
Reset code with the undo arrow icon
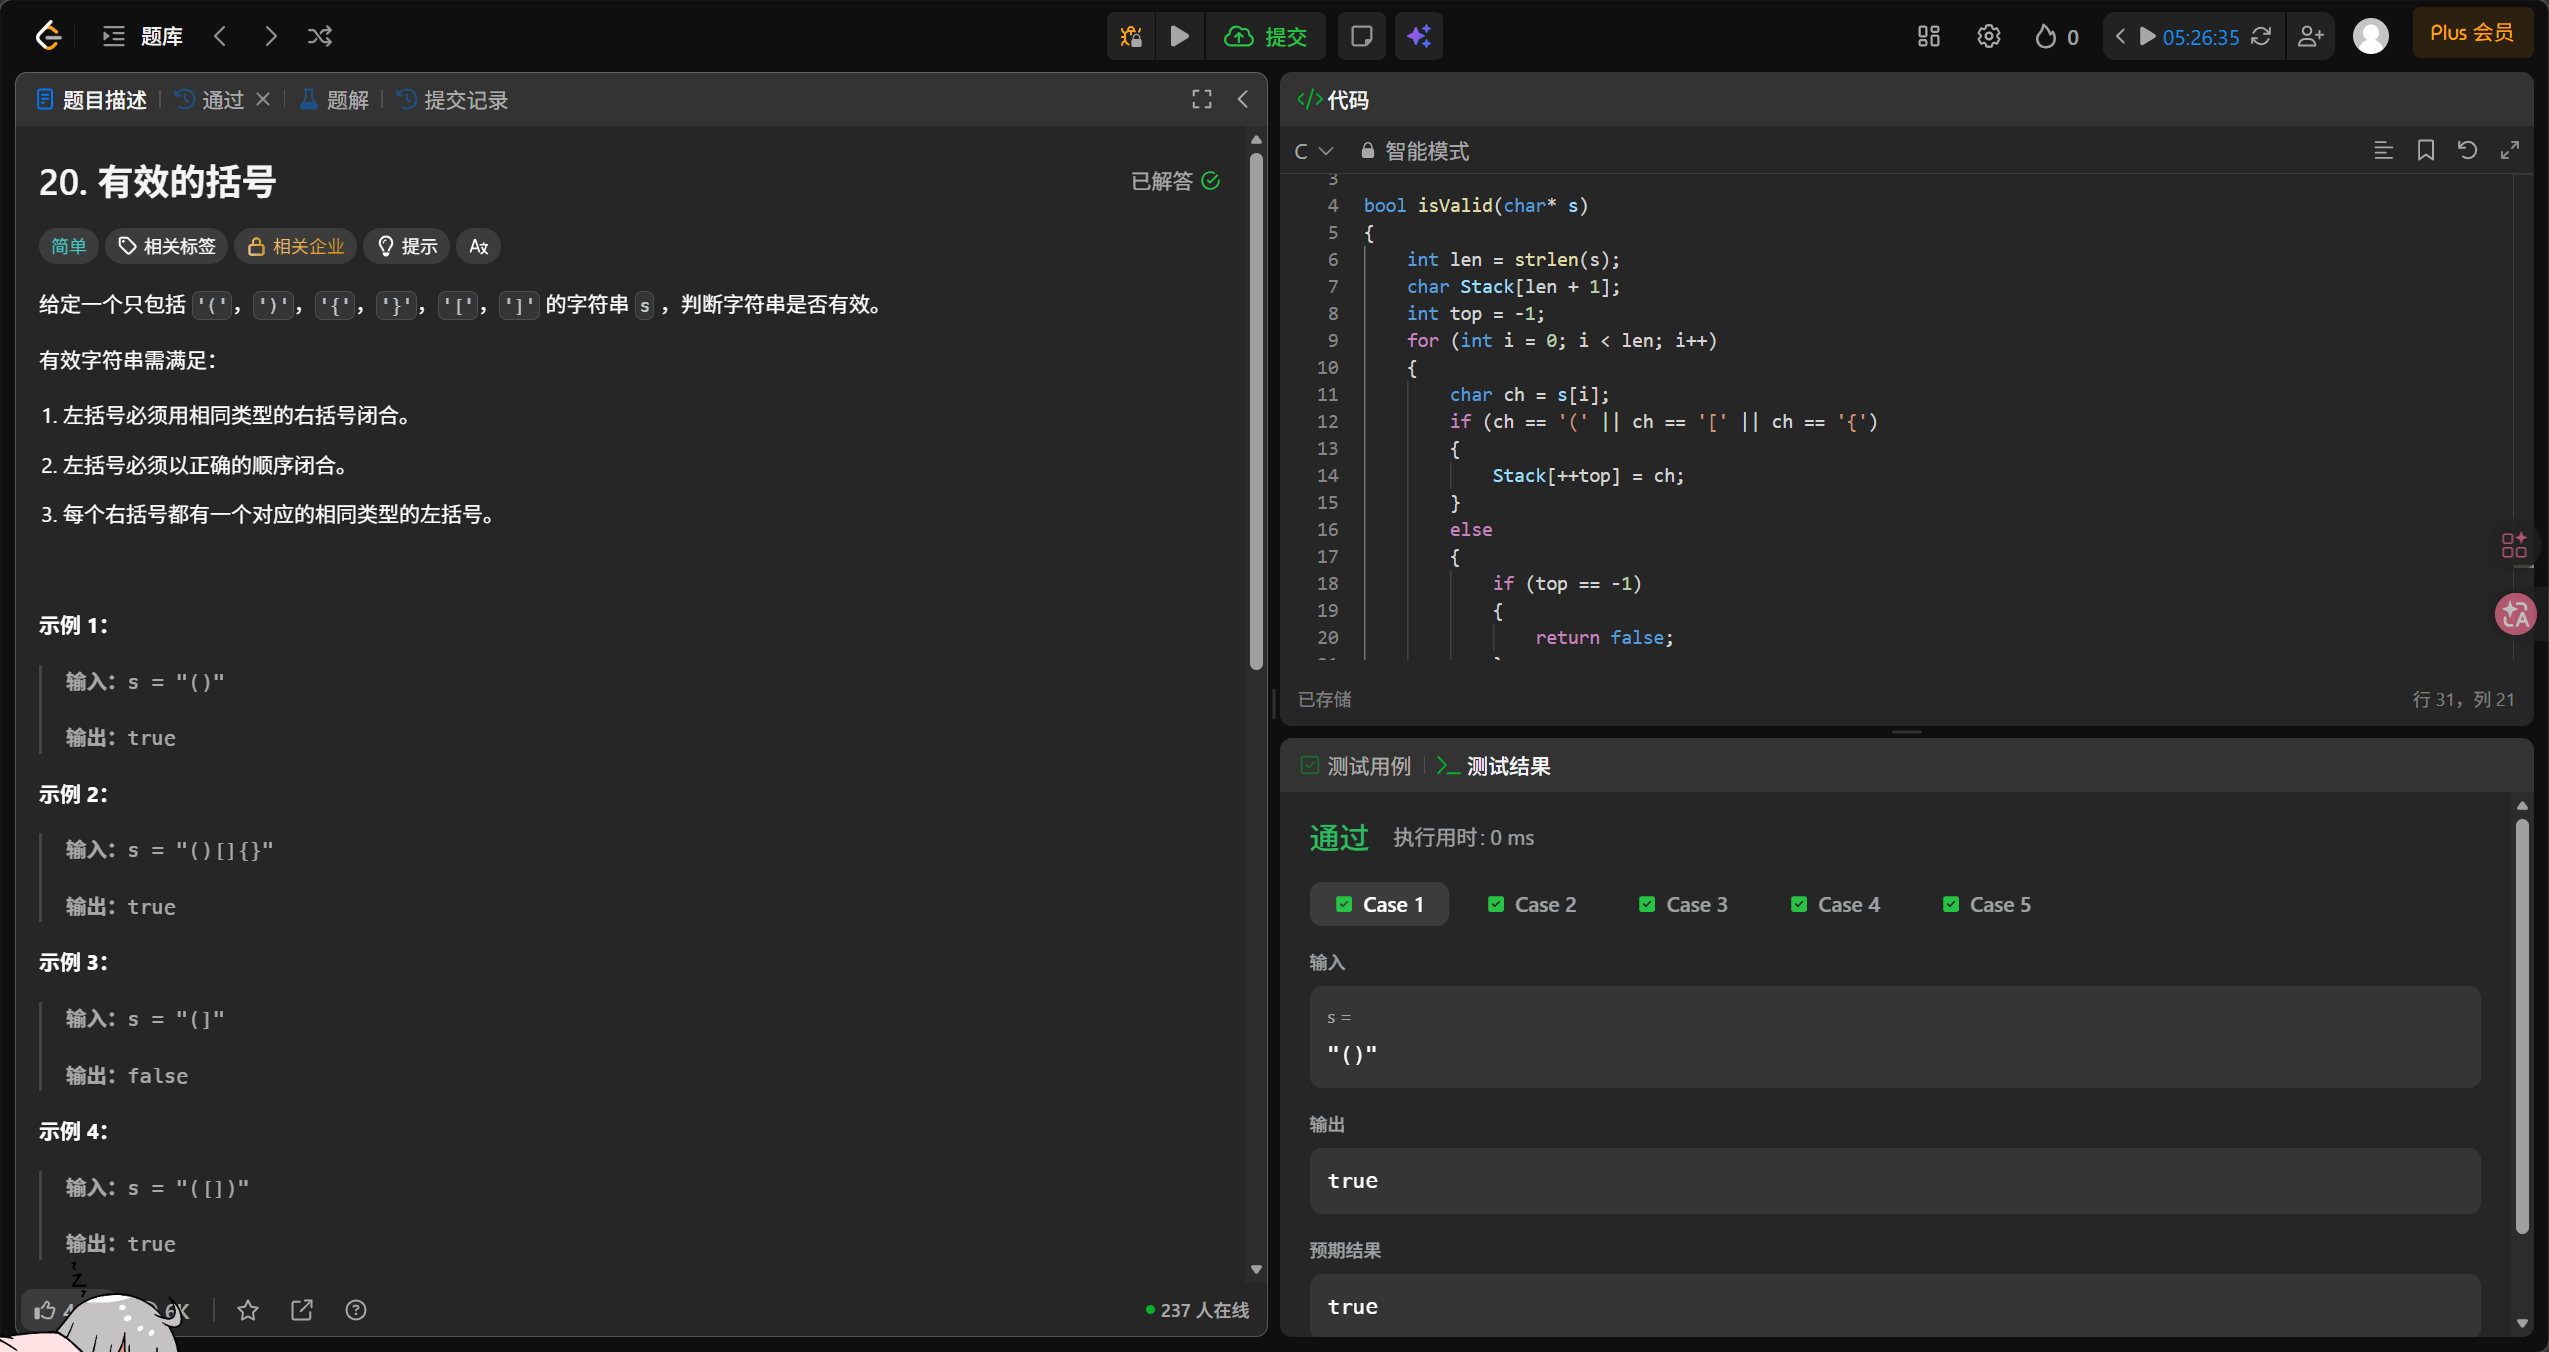[x=2467, y=151]
